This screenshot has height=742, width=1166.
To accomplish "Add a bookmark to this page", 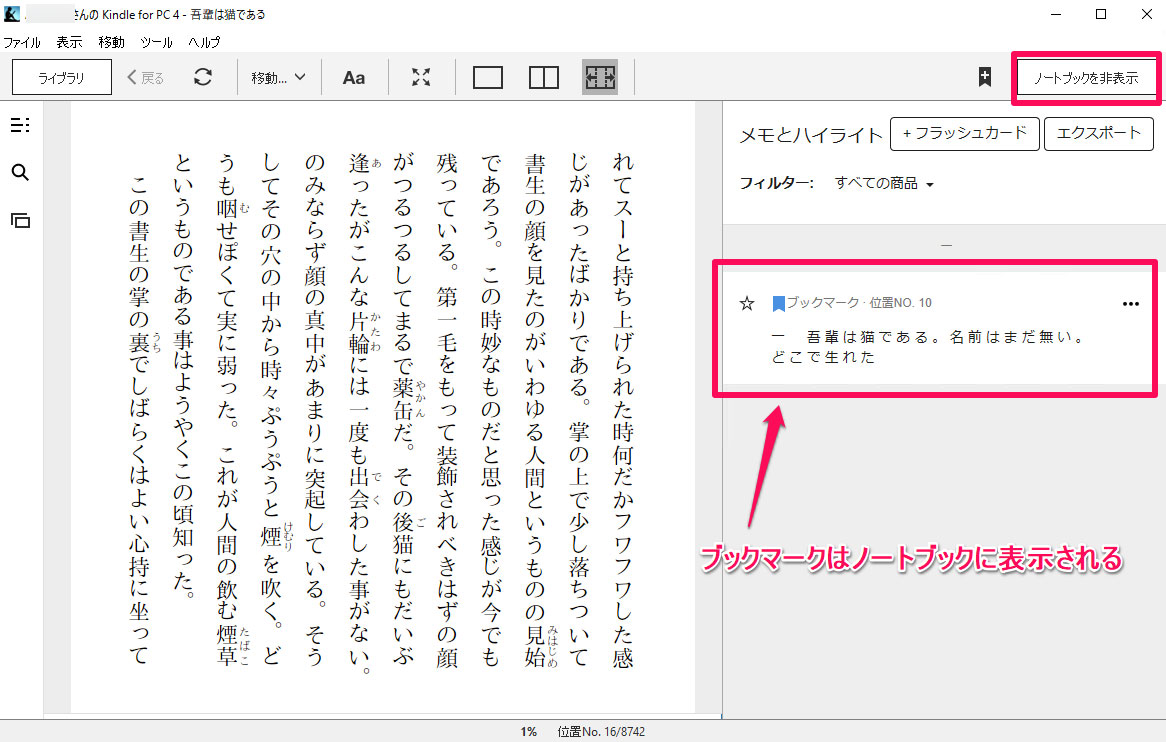I will (x=985, y=77).
